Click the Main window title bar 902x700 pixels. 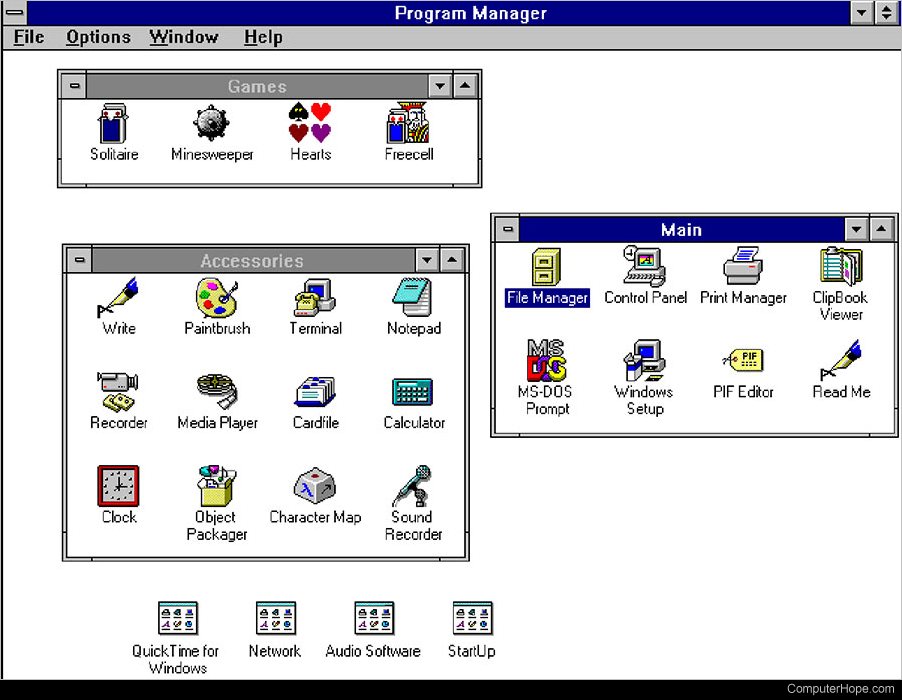(682, 229)
